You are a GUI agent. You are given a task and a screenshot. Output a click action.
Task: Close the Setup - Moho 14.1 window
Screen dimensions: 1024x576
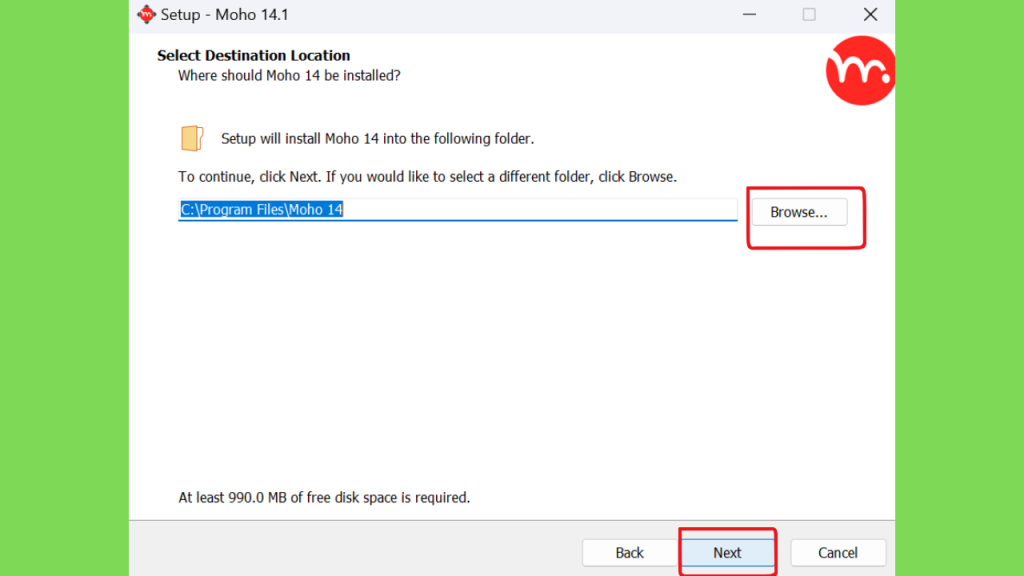click(870, 14)
